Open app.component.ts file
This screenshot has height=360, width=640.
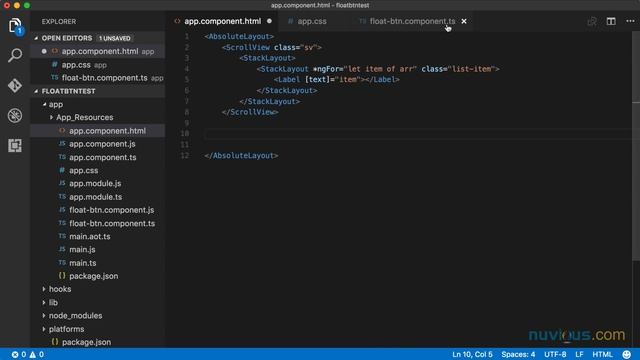pyautogui.click(x=98, y=157)
